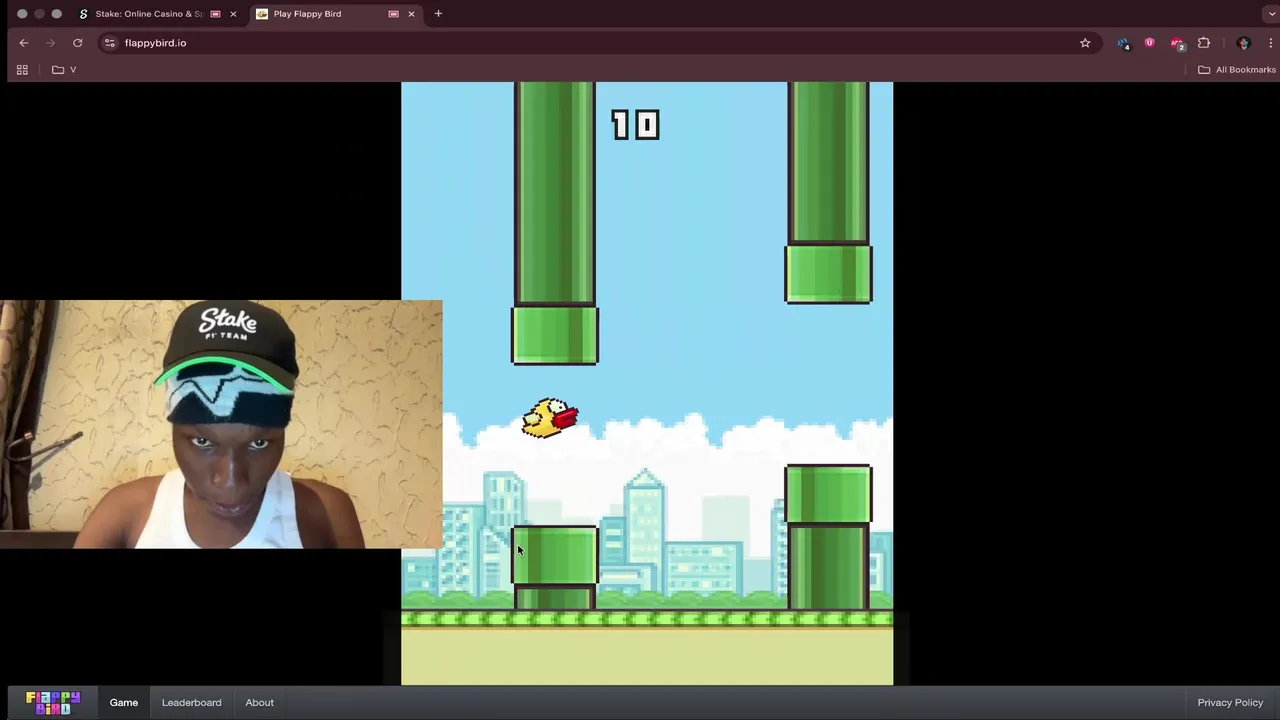Open the All Bookmarks folder
Screen dimensions: 1280x720
(1237, 70)
